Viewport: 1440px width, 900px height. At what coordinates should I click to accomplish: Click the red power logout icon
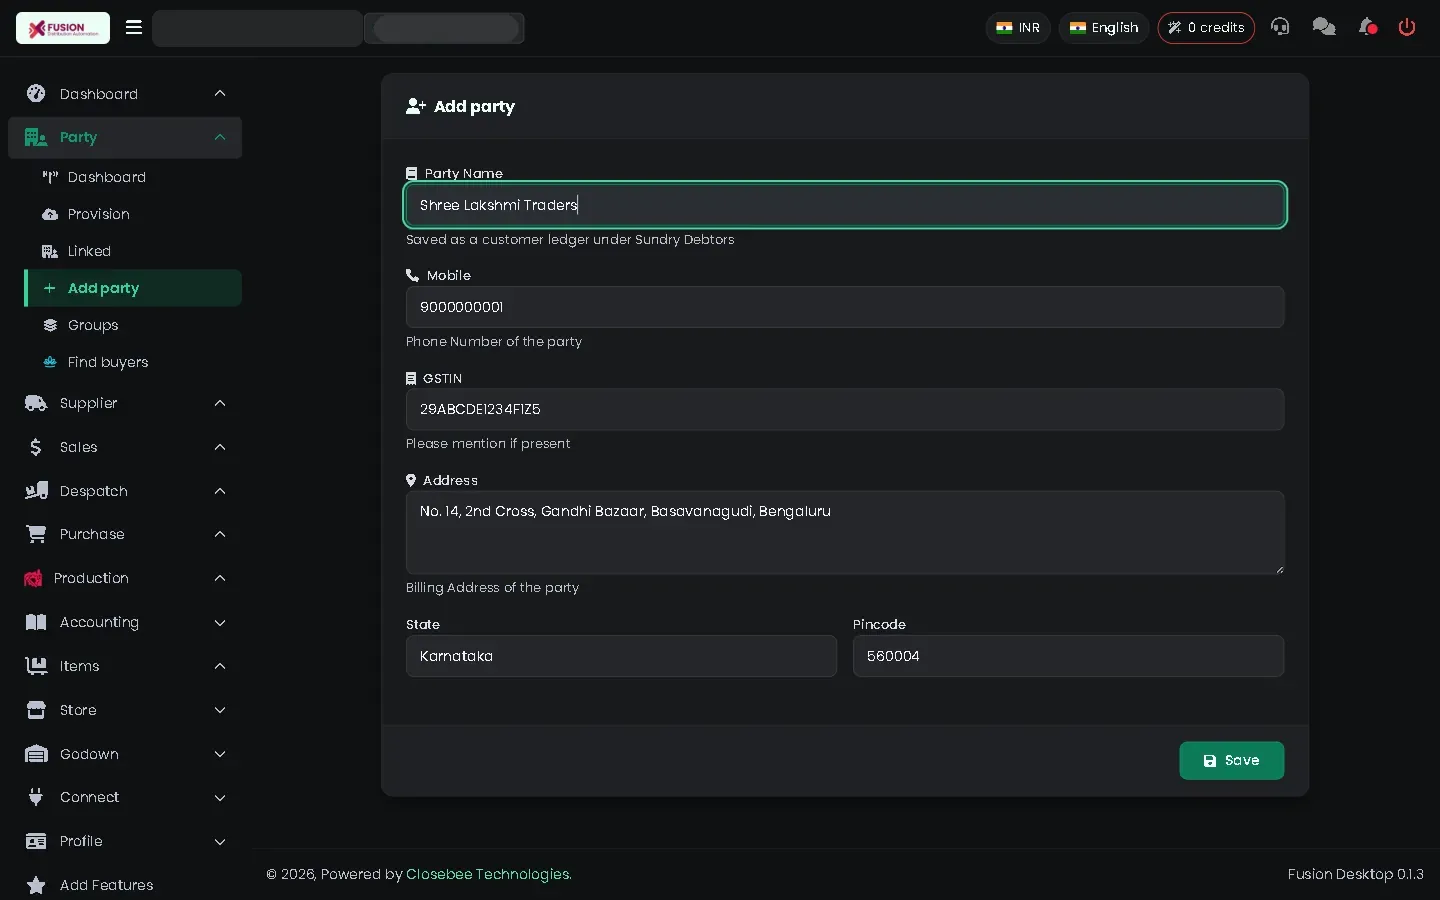(1407, 27)
